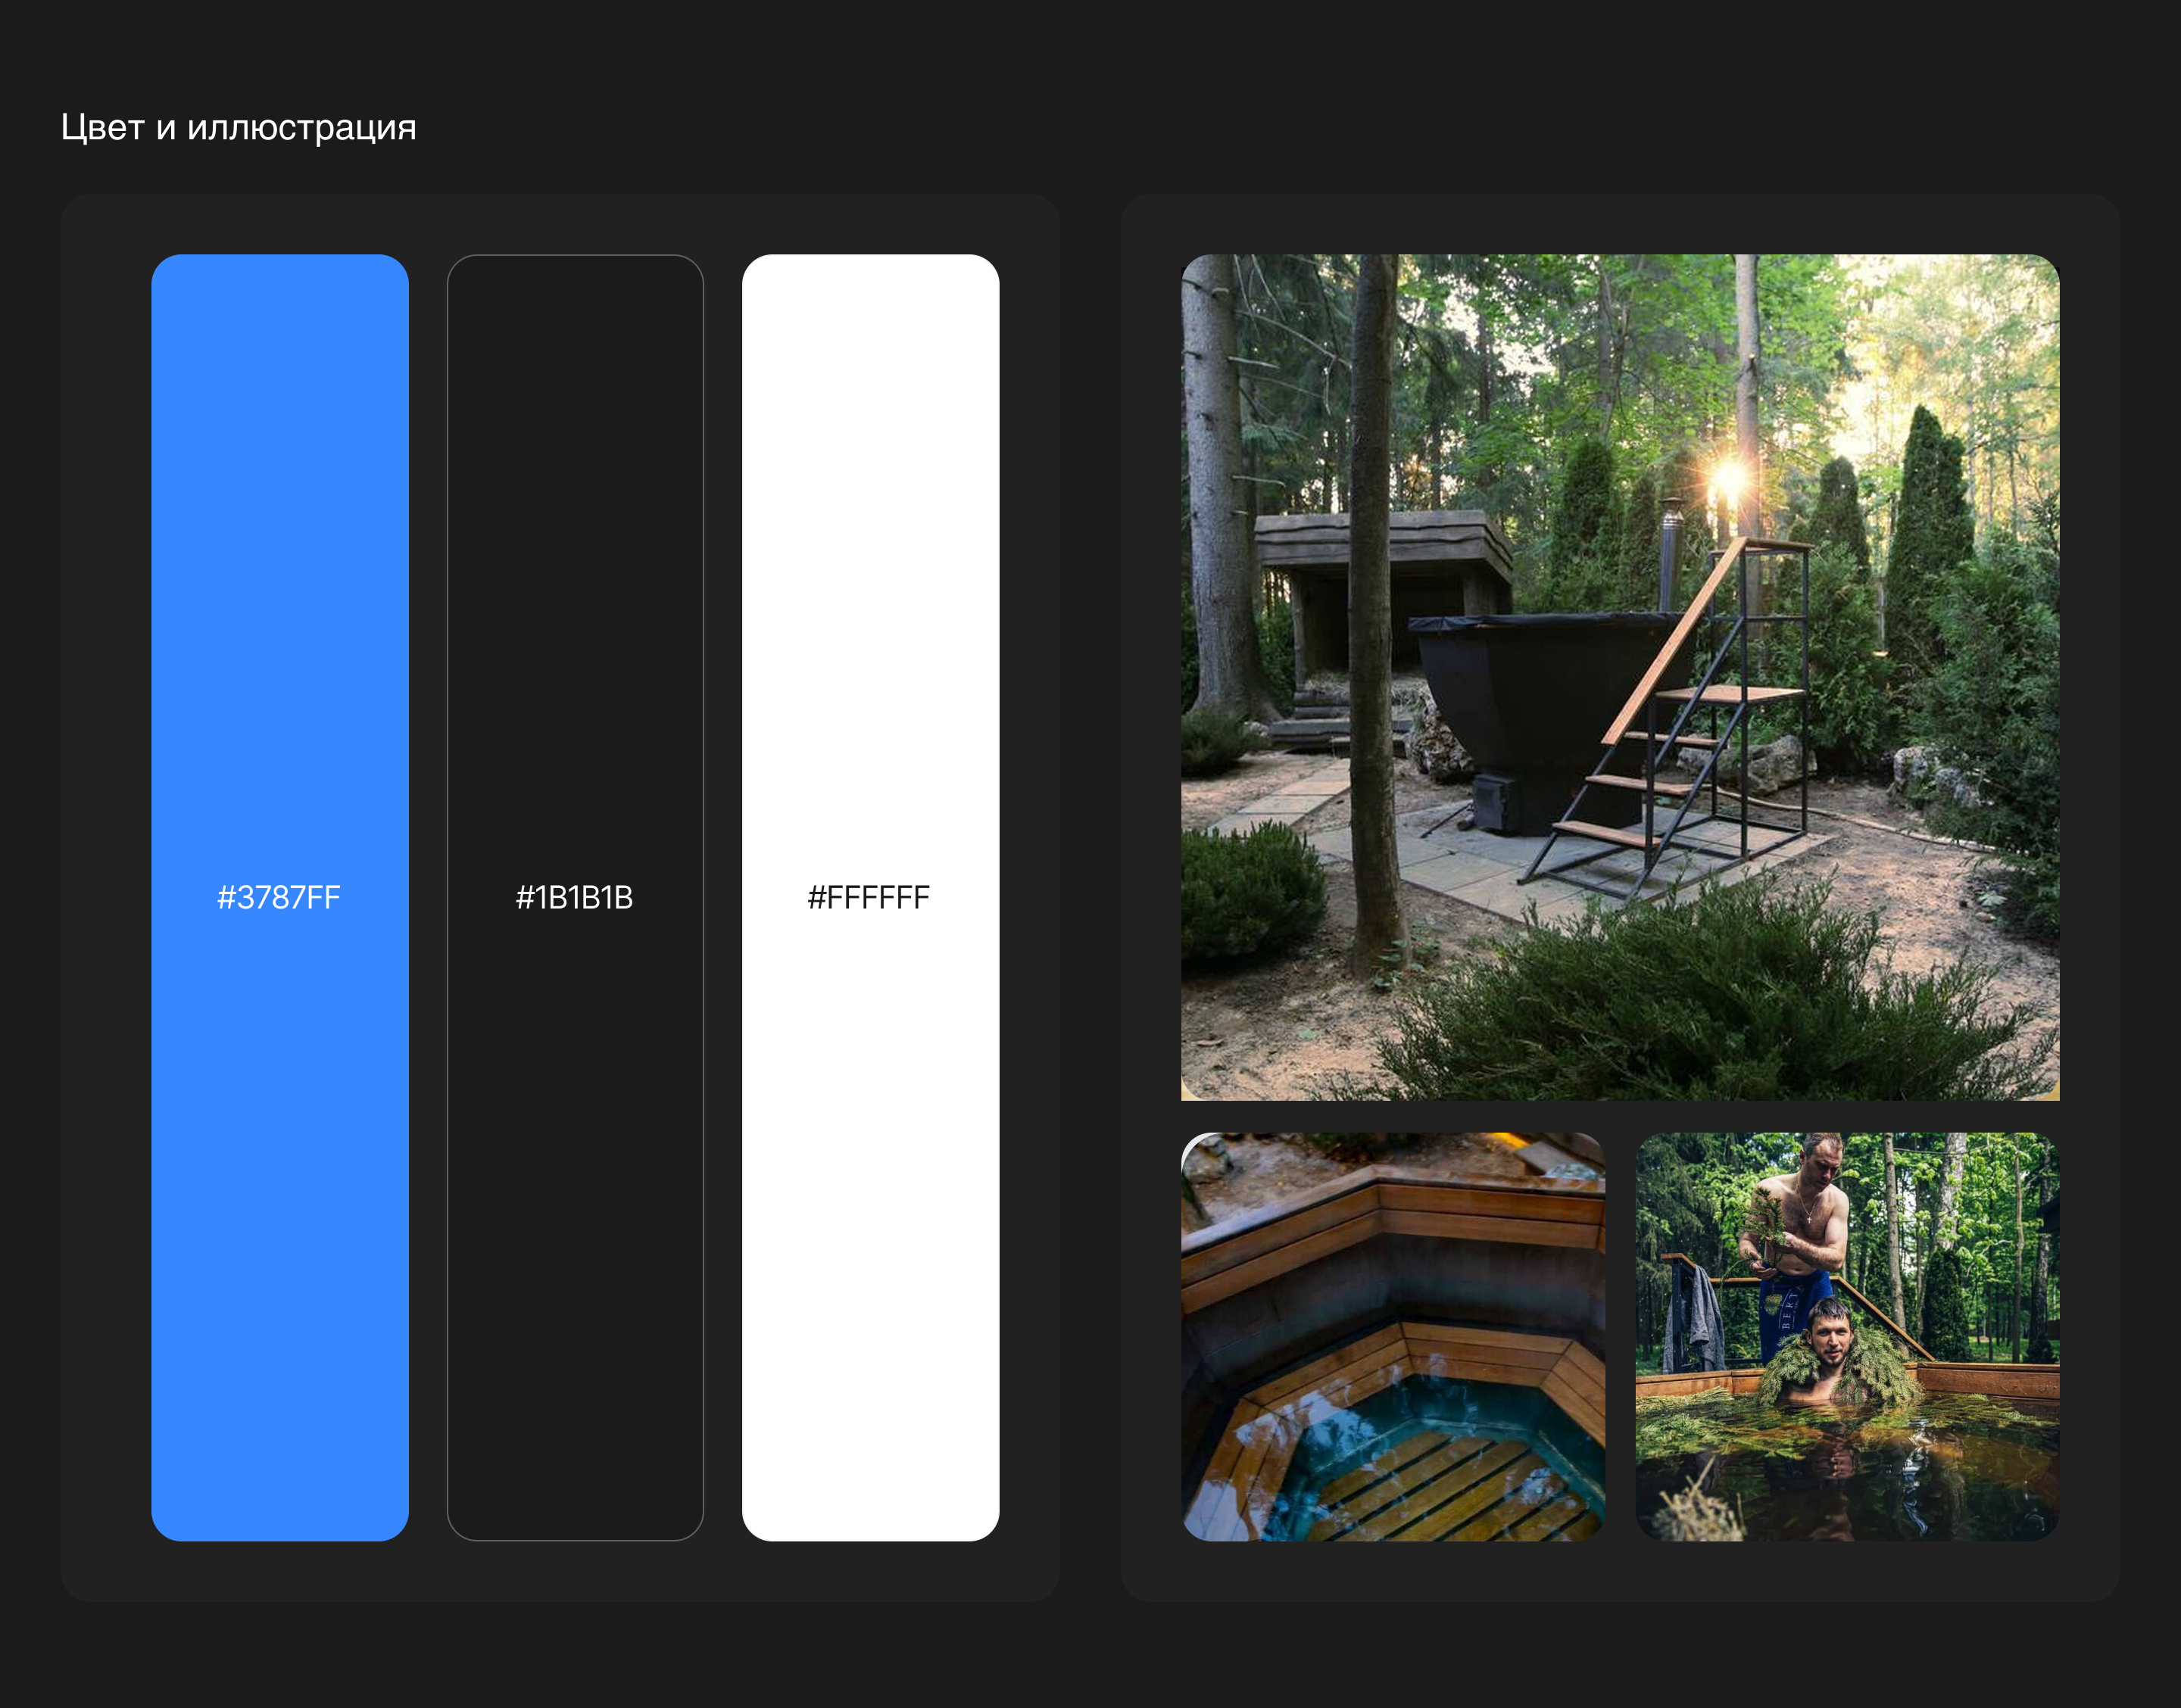Click the 'Цвет и иллюстрация' heading
The width and height of the screenshot is (2181, 1708).
point(238,127)
